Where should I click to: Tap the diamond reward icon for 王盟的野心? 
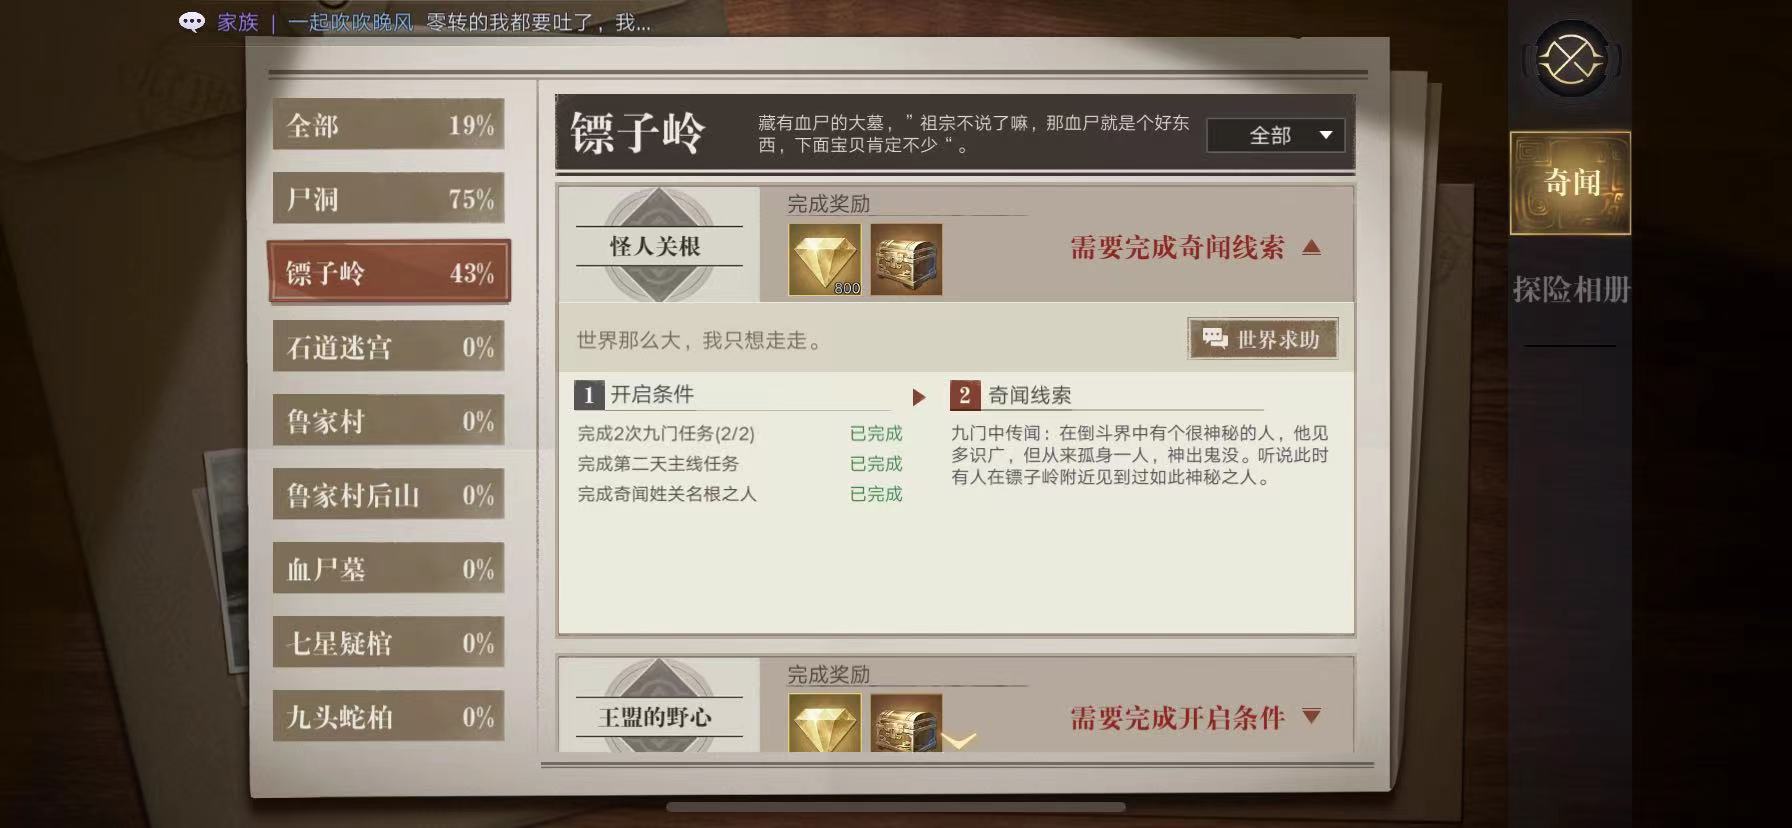[x=825, y=723]
